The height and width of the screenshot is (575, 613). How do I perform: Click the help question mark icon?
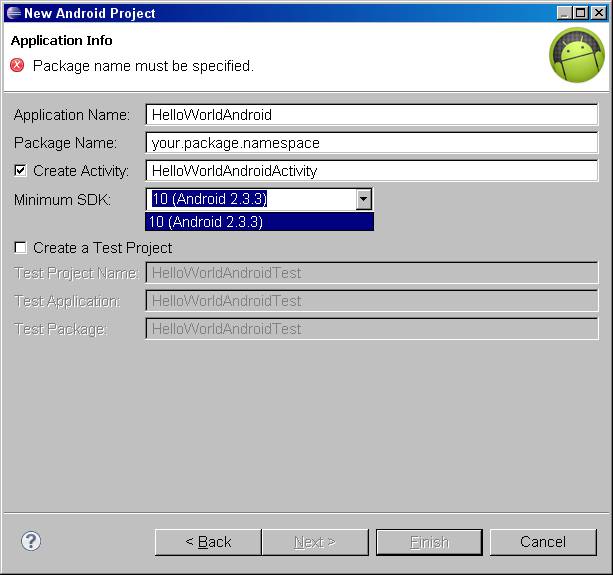pos(31,541)
